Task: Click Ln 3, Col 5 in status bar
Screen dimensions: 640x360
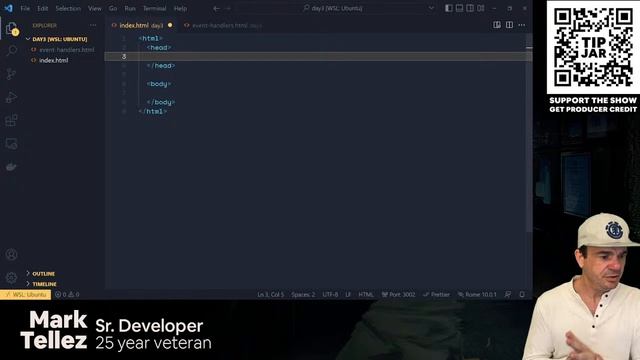Action: tap(270, 294)
